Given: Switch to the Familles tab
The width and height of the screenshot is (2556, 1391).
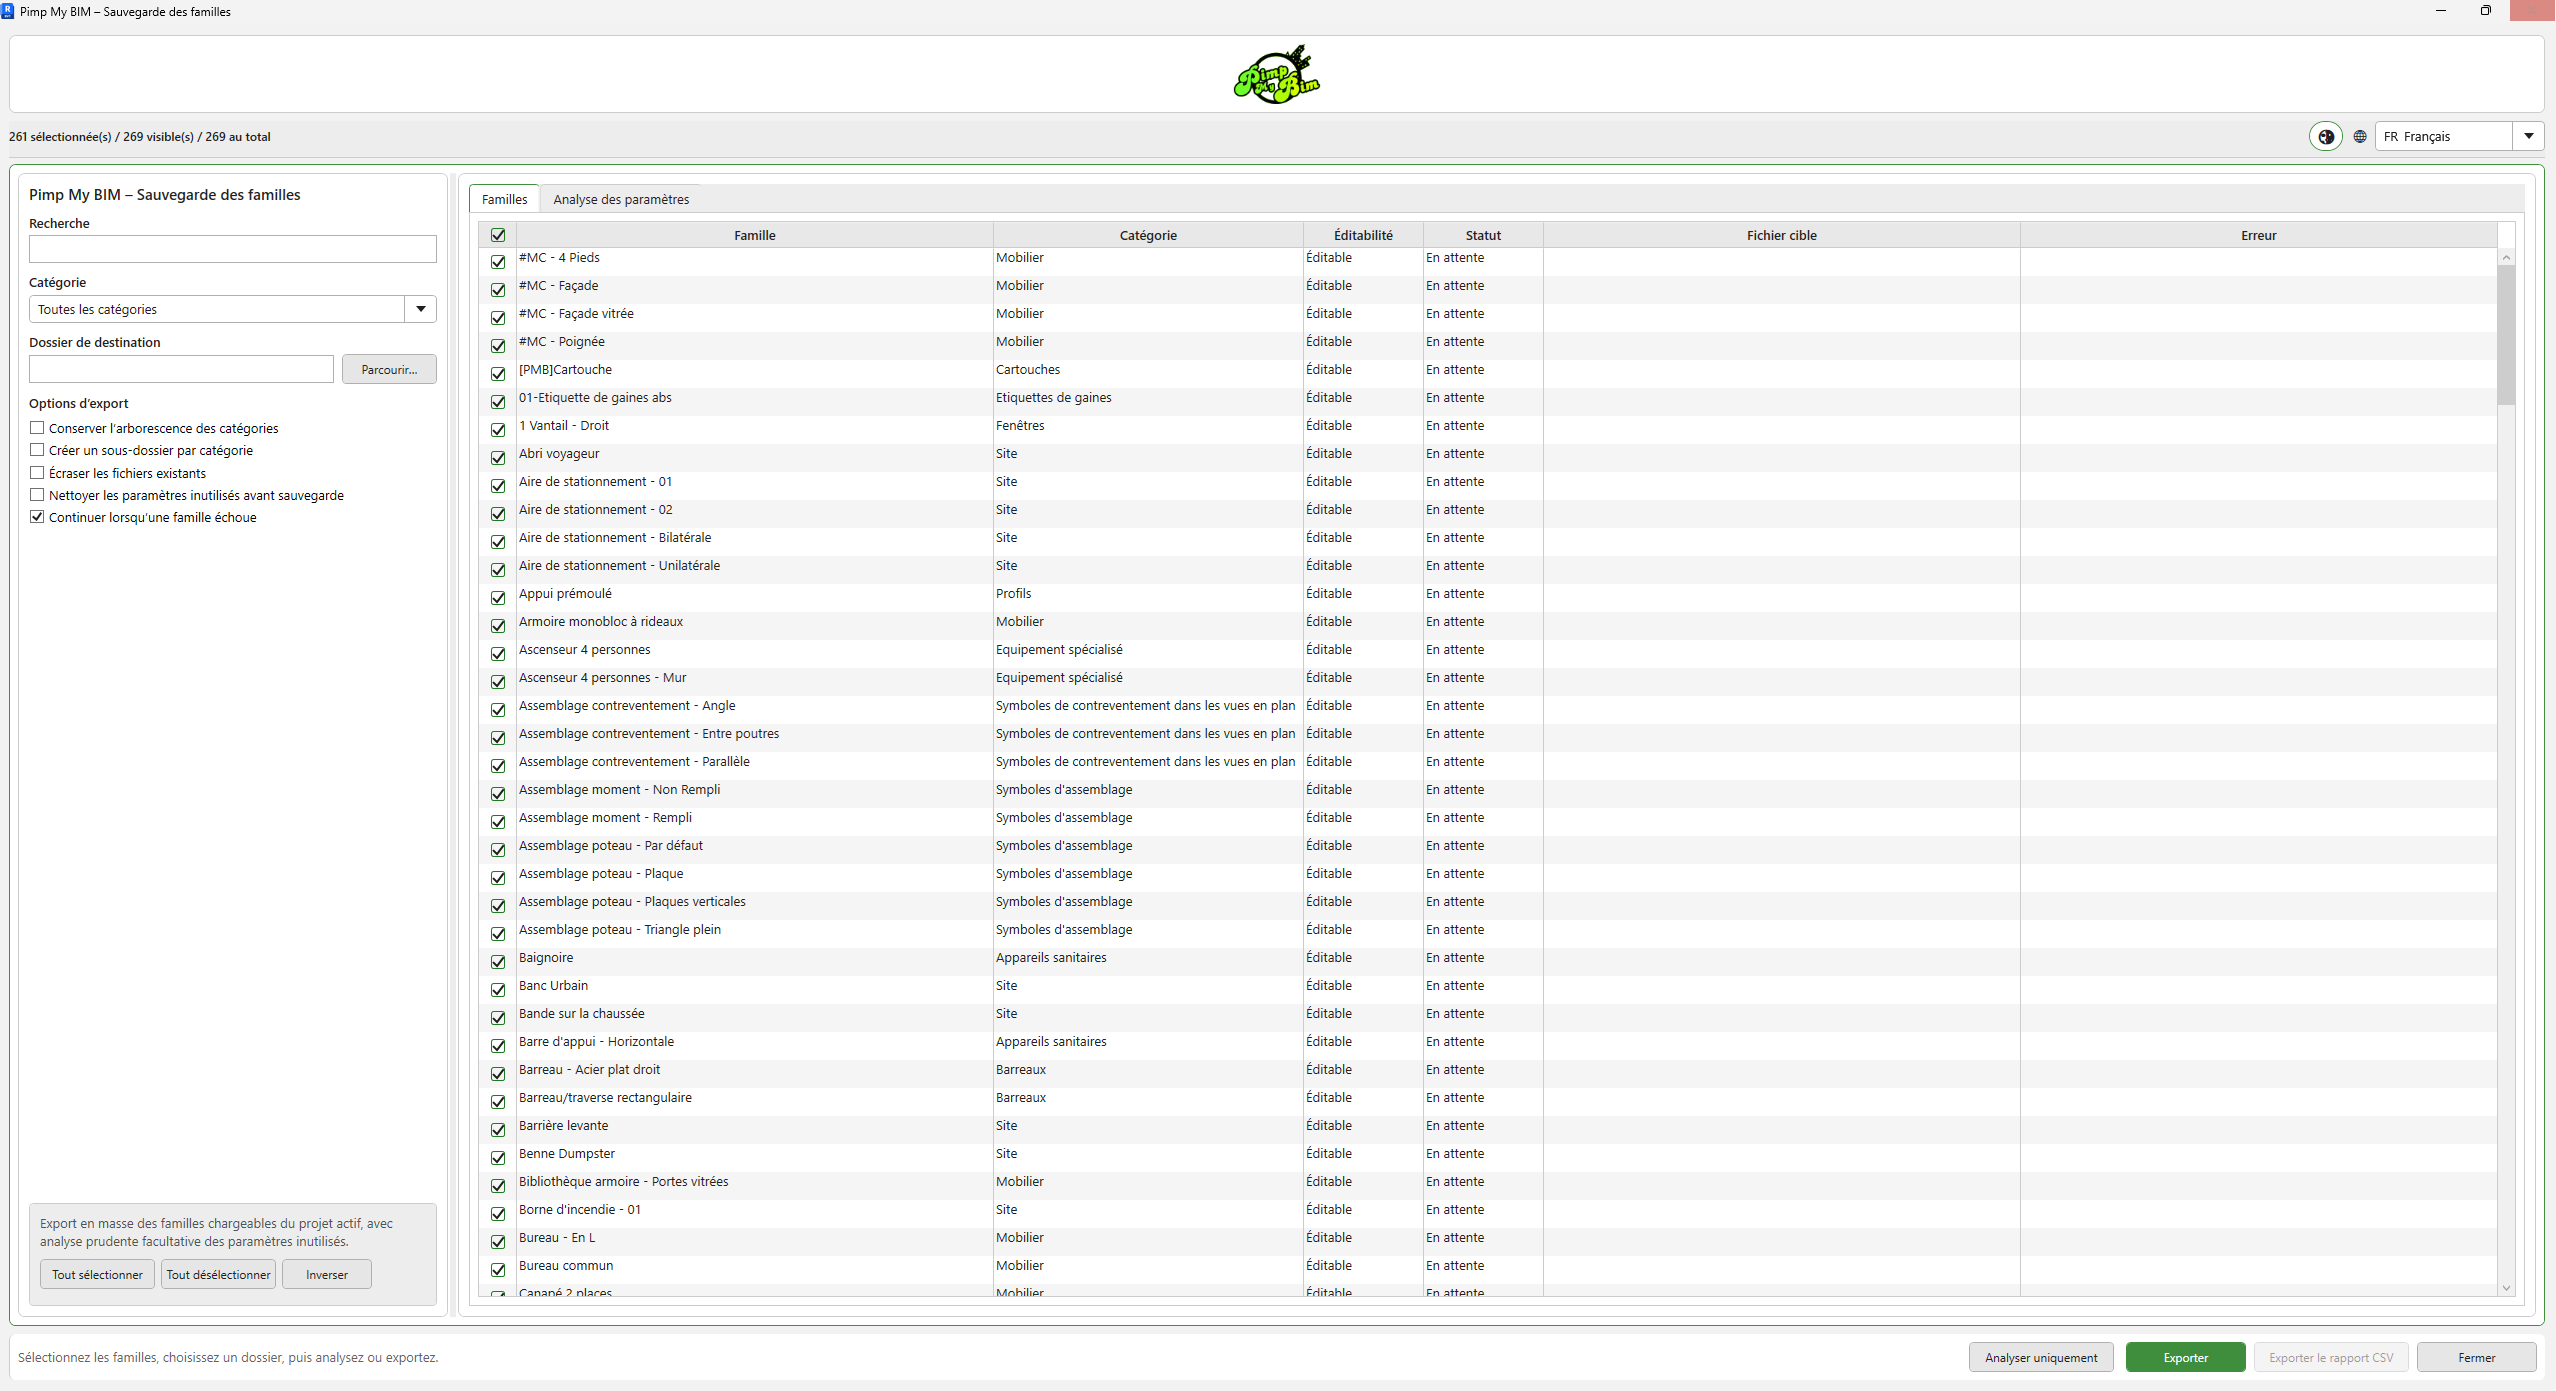Looking at the screenshot, I should (504, 199).
